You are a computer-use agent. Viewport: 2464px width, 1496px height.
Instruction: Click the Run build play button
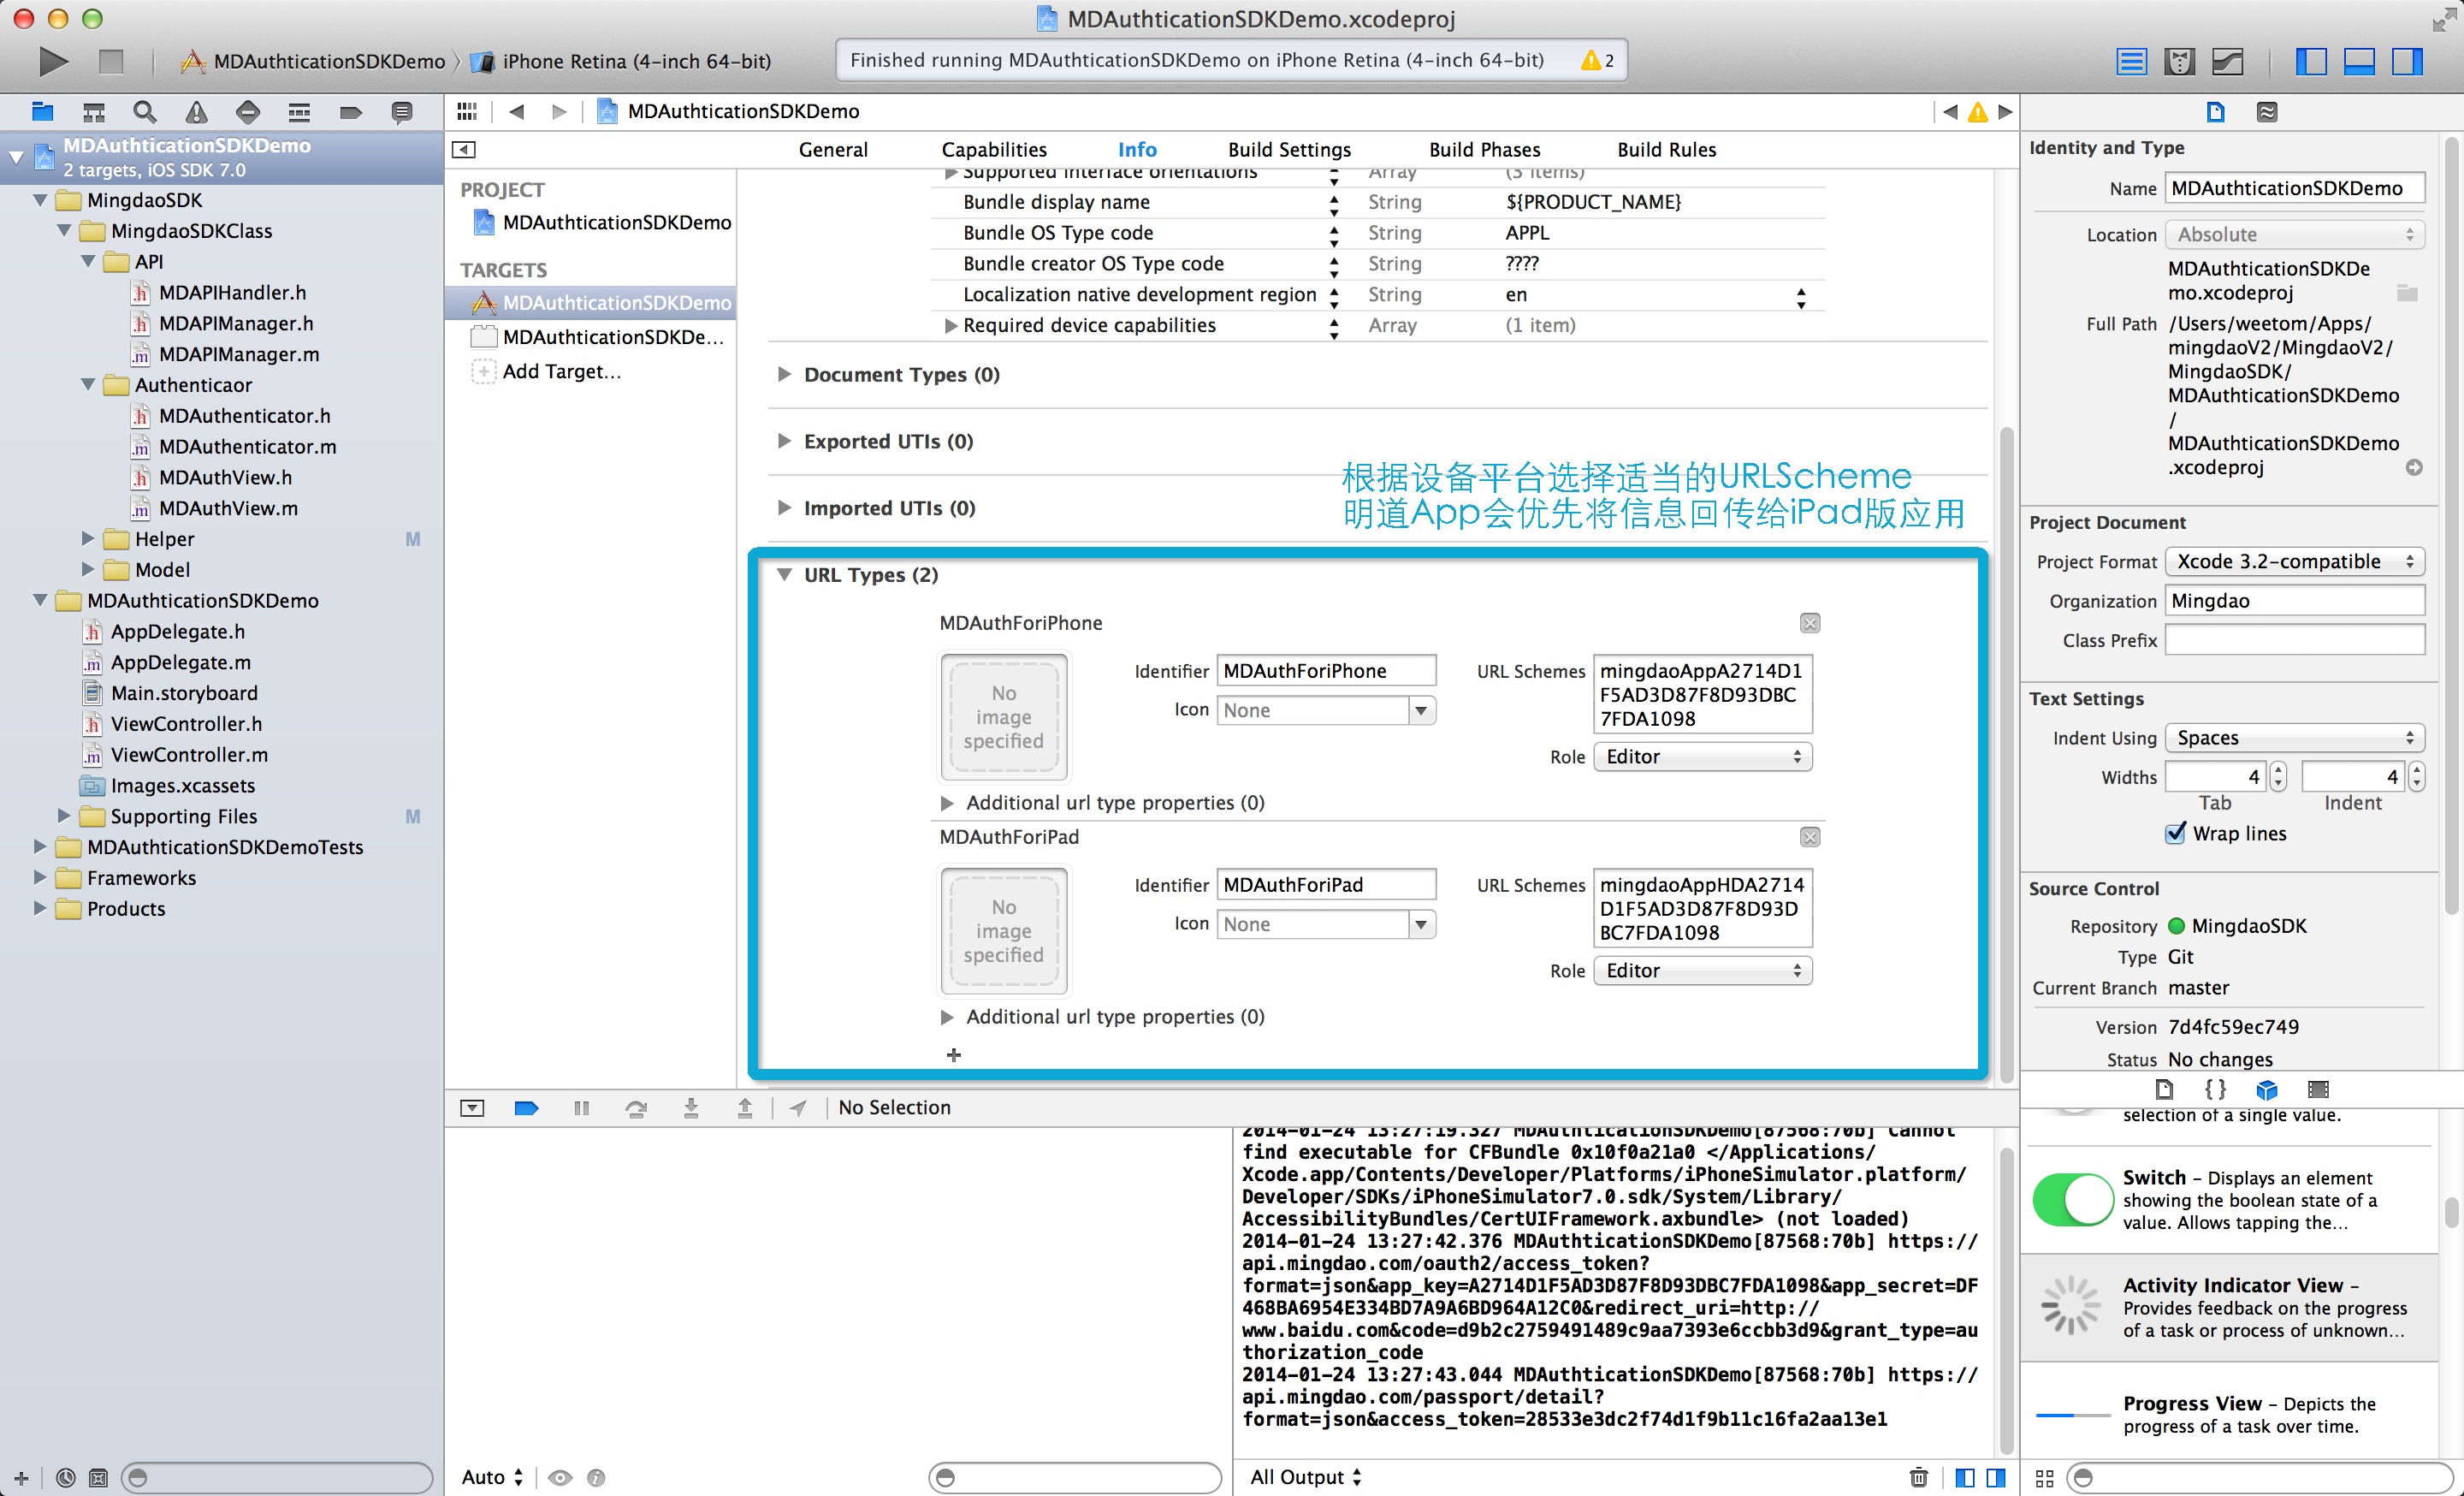point(53,61)
